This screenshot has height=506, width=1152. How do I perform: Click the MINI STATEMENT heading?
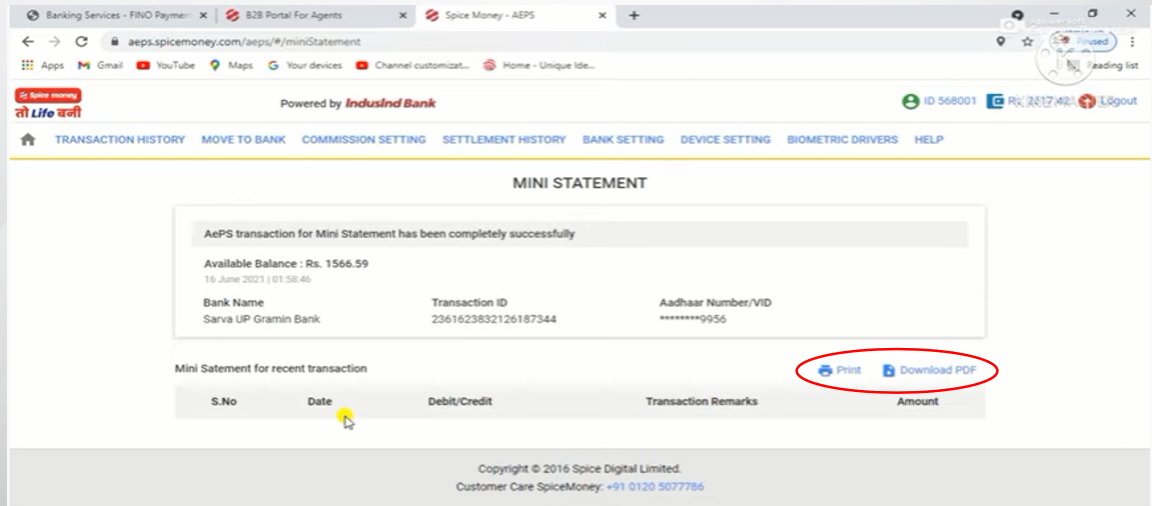[580, 184]
